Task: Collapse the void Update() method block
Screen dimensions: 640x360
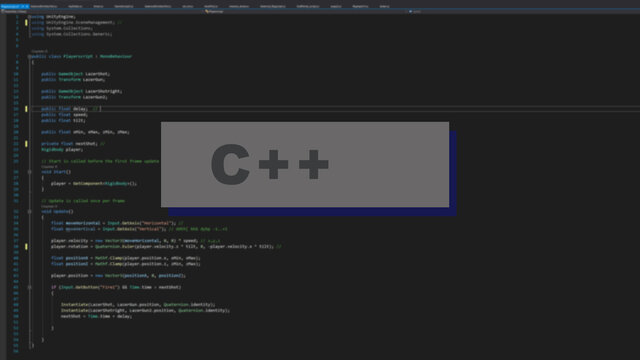Action: pyautogui.click(x=29, y=211)
